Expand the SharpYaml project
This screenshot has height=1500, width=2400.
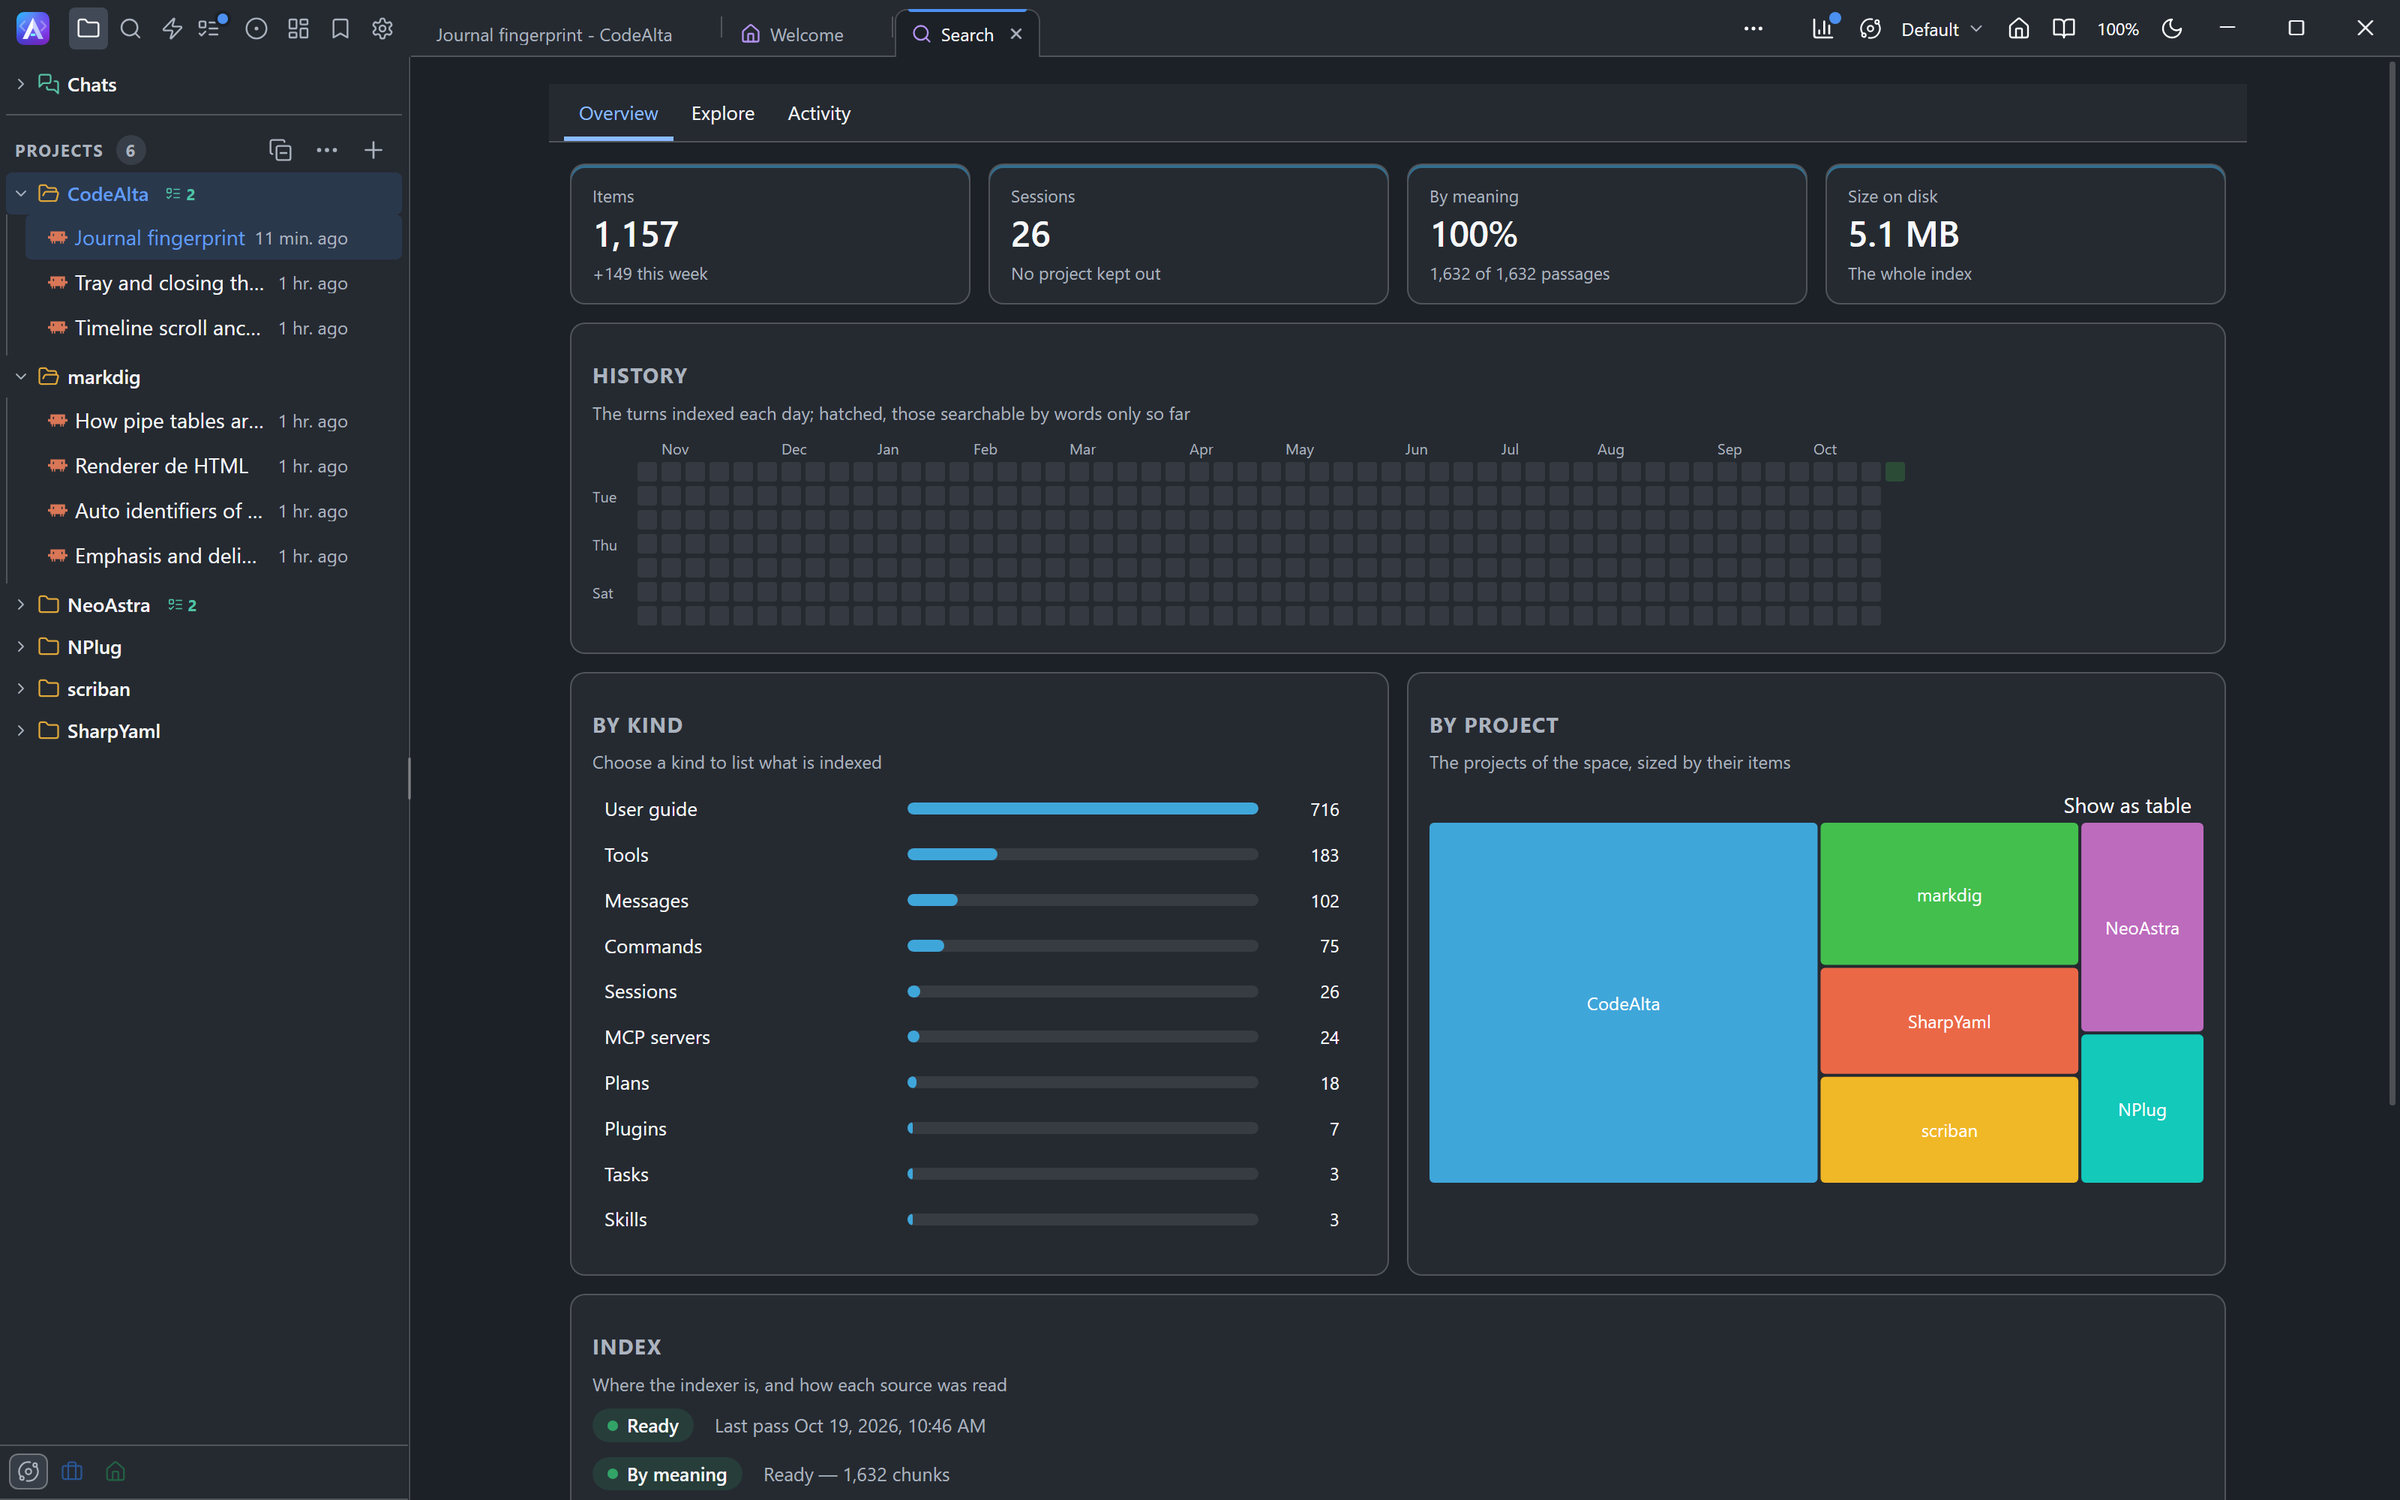pyautogui.click(x=21, y=731)
